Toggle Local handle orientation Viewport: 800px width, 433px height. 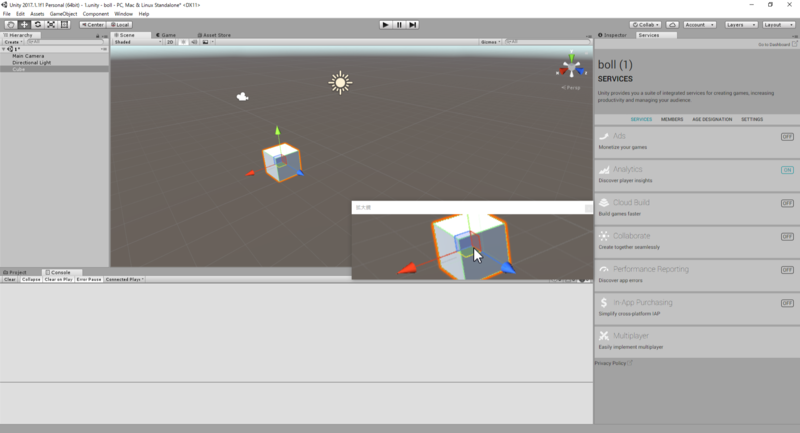point(120,24)
